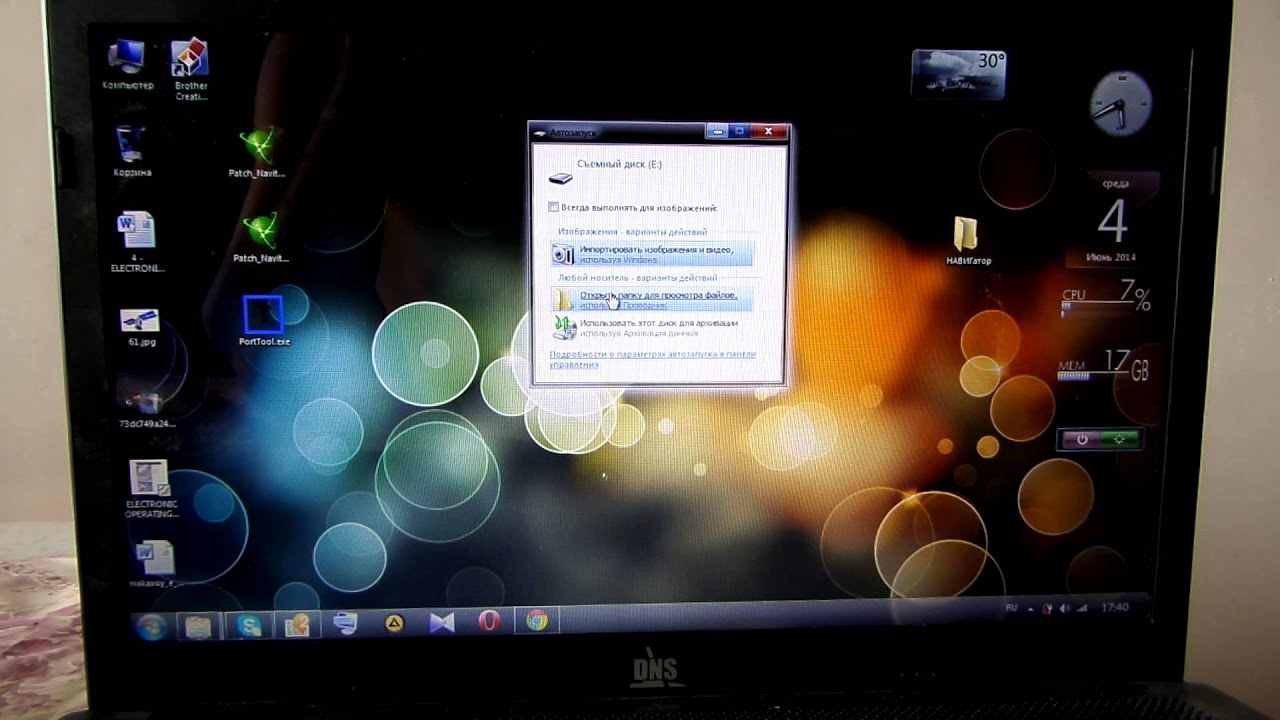Click the CPU 7% meter gadget

[x=1105, y=299]
